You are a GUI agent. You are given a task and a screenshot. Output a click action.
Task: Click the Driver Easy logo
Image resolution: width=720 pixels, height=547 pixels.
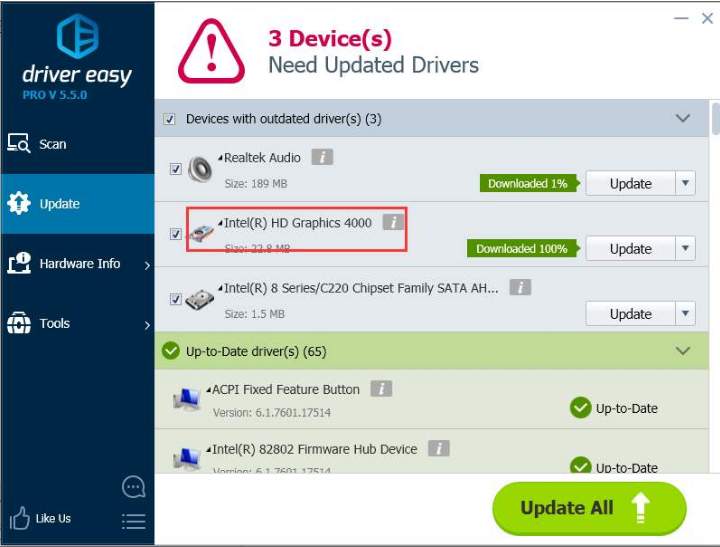click(x=77, y=36)
